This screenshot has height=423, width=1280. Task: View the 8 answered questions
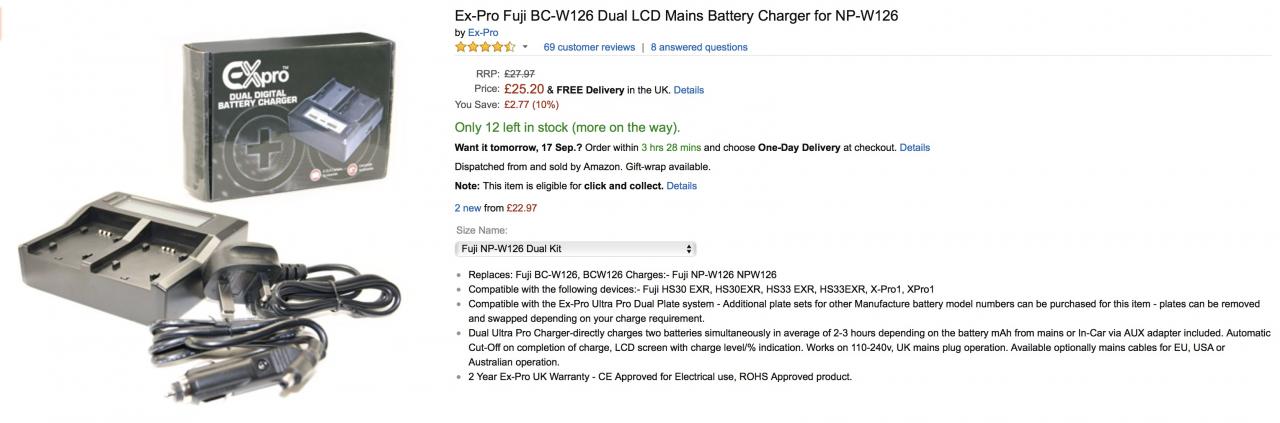pyautogui.click(x=698, y=47)
